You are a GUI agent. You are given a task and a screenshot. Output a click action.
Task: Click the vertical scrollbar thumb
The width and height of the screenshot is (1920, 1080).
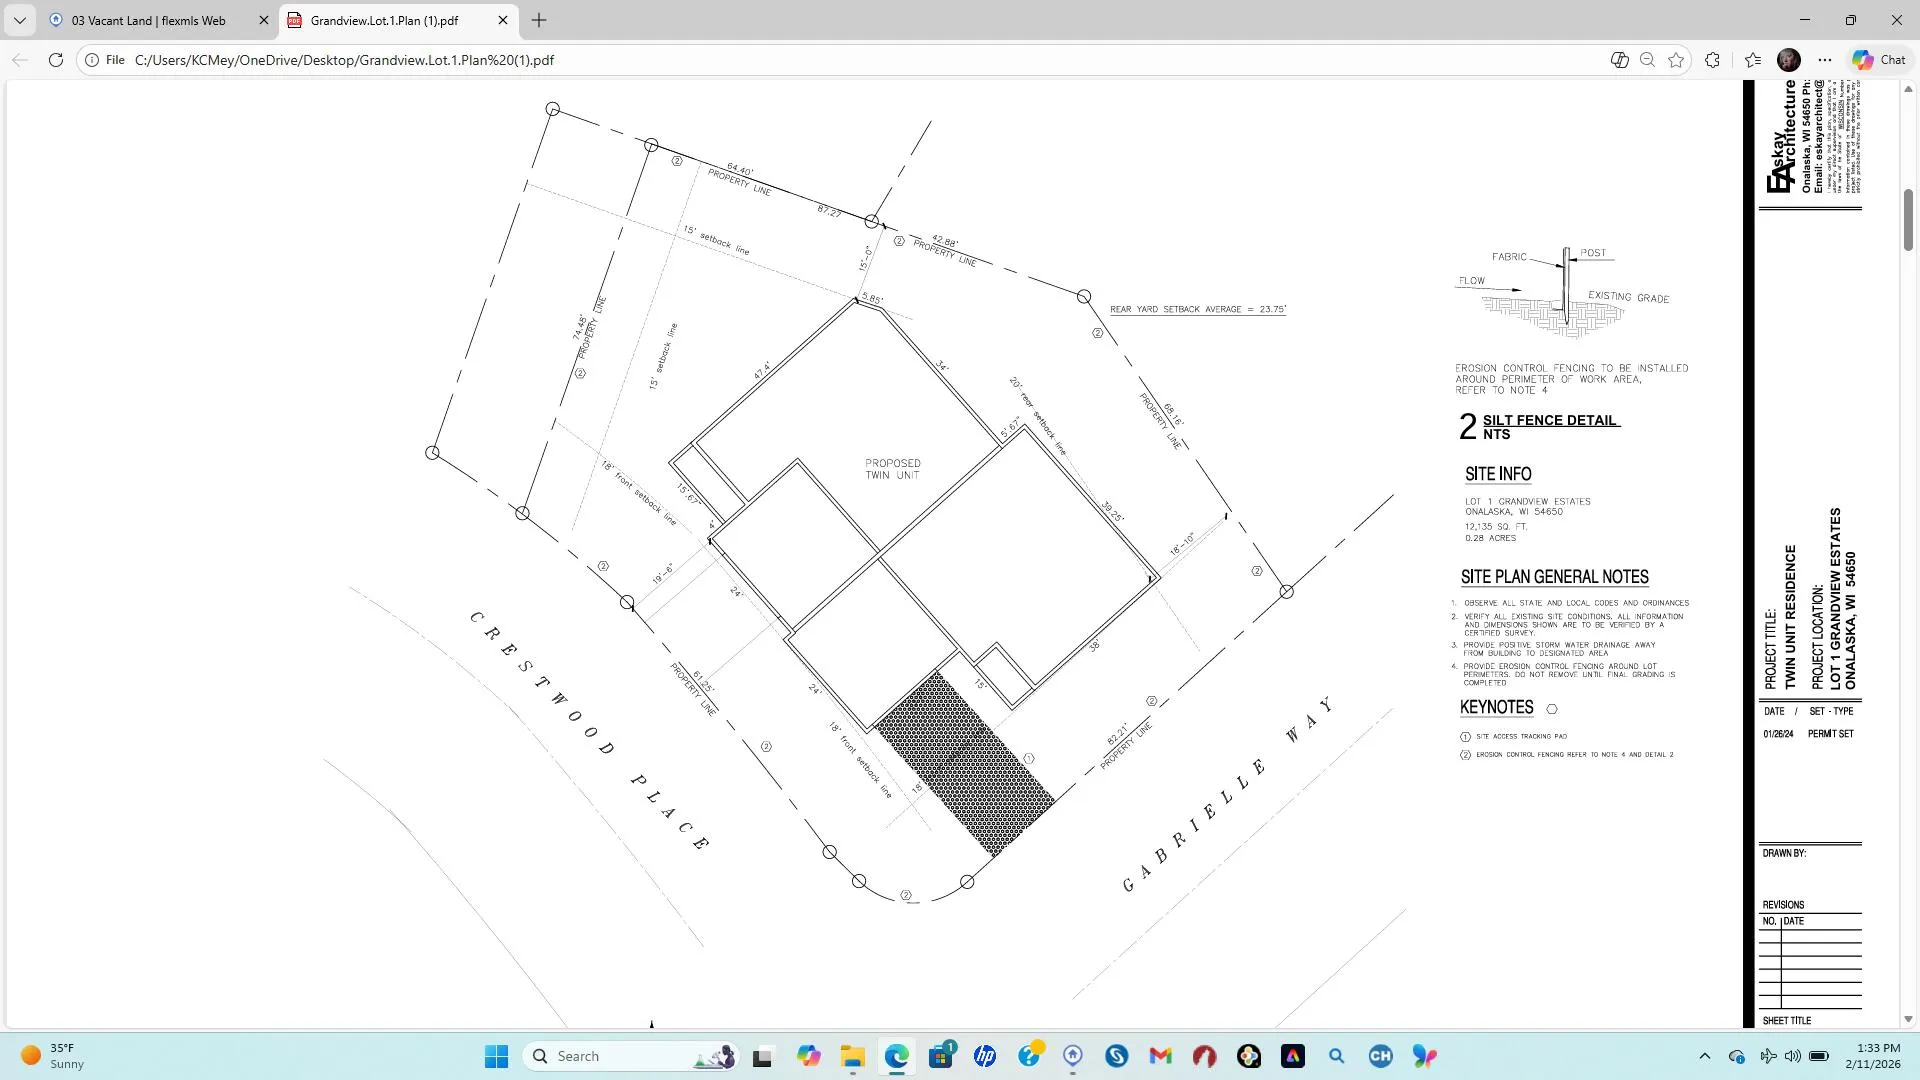click(1908, 220)
